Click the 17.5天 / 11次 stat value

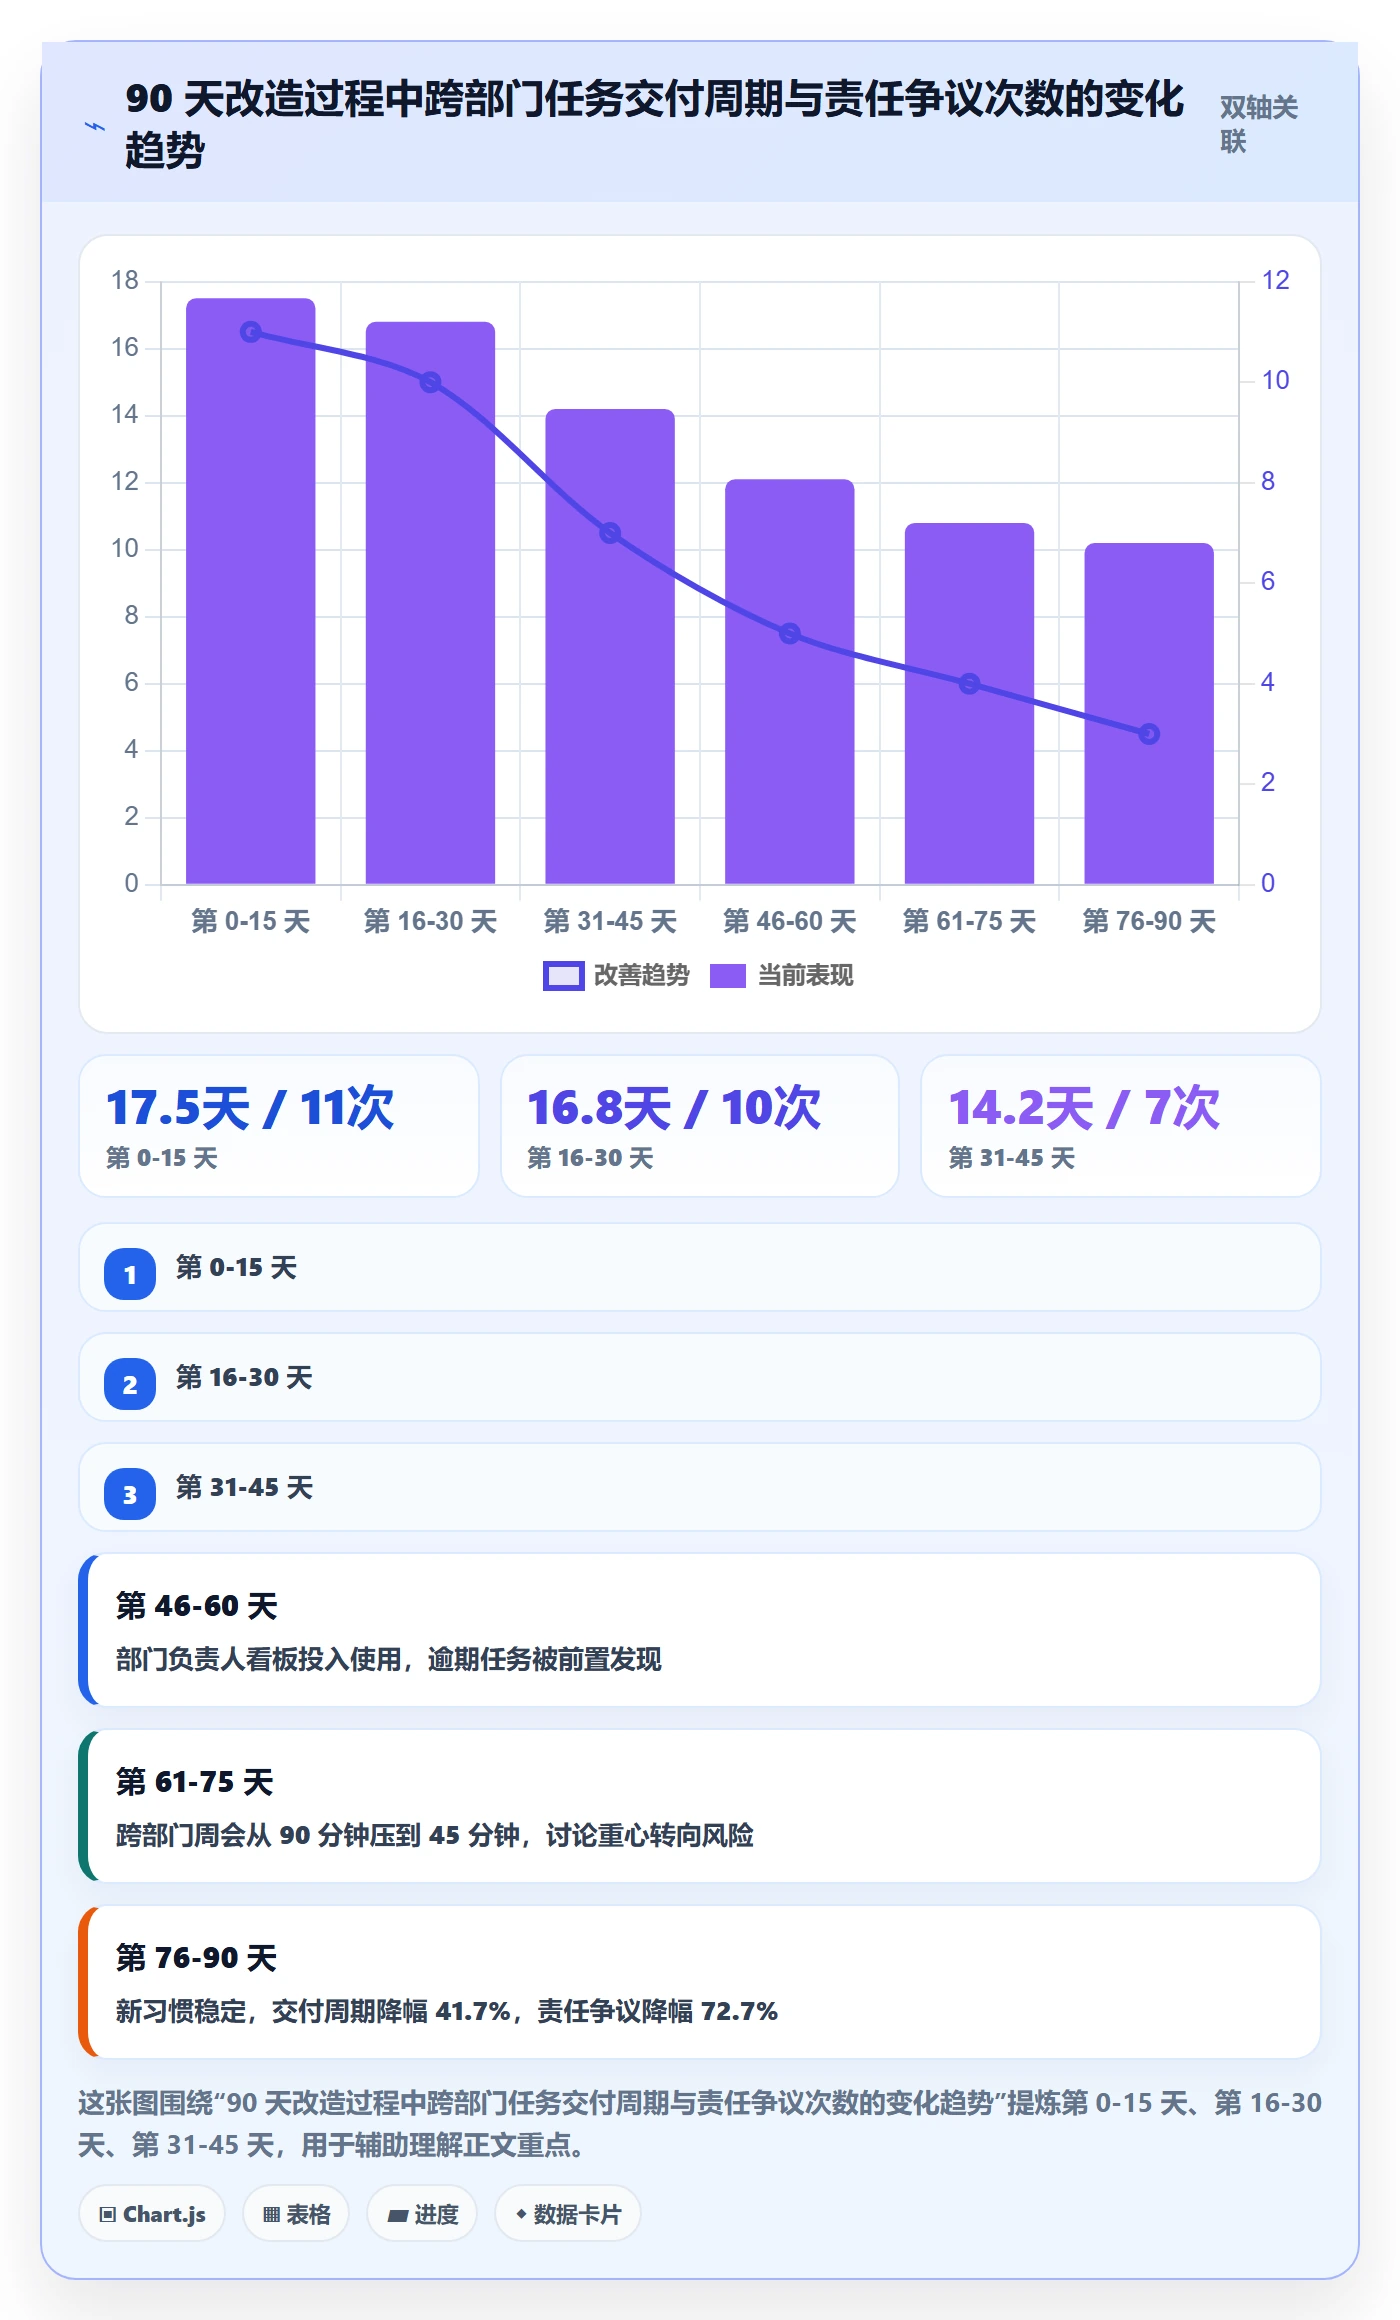[250, 1108]
